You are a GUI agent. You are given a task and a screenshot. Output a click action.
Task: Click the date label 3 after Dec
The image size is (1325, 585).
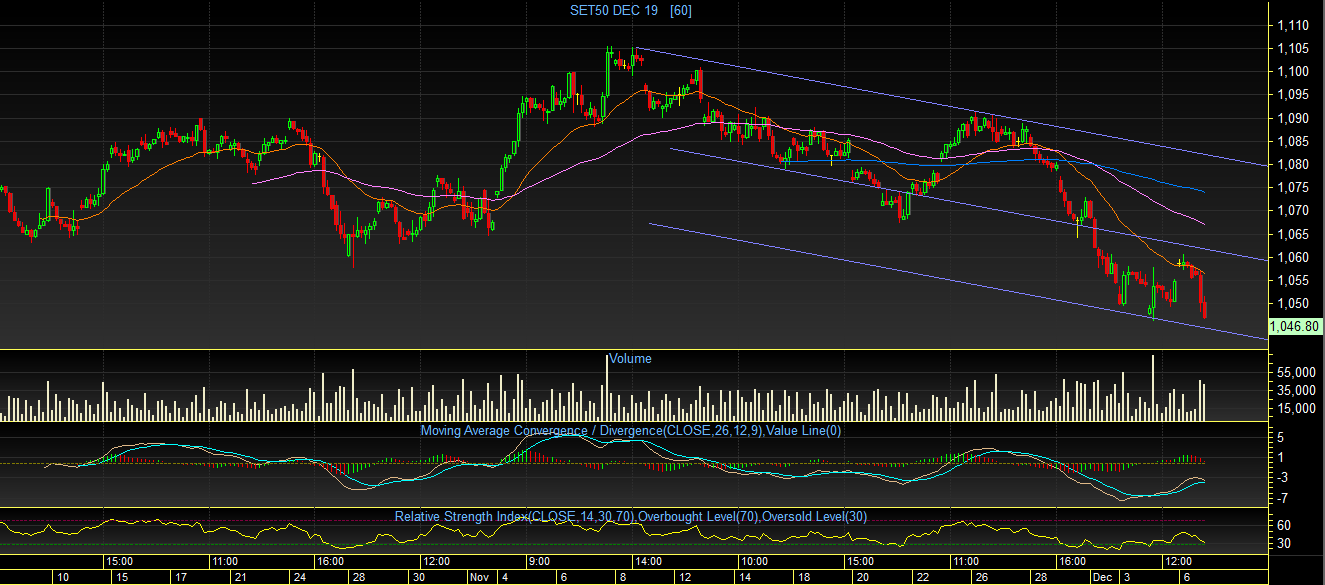(x=1127, y=577)
